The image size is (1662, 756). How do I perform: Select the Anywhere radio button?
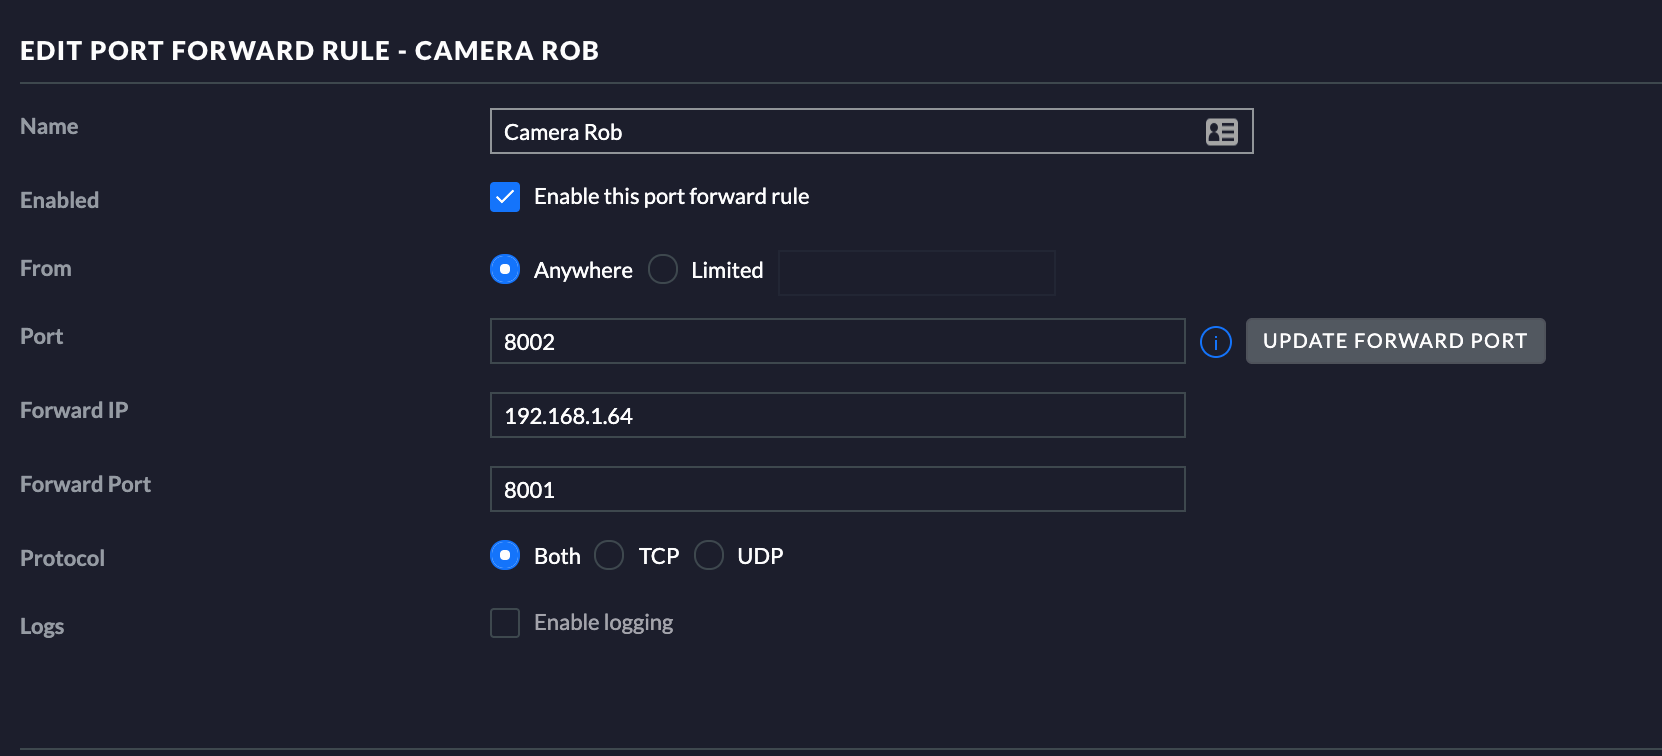505,269
